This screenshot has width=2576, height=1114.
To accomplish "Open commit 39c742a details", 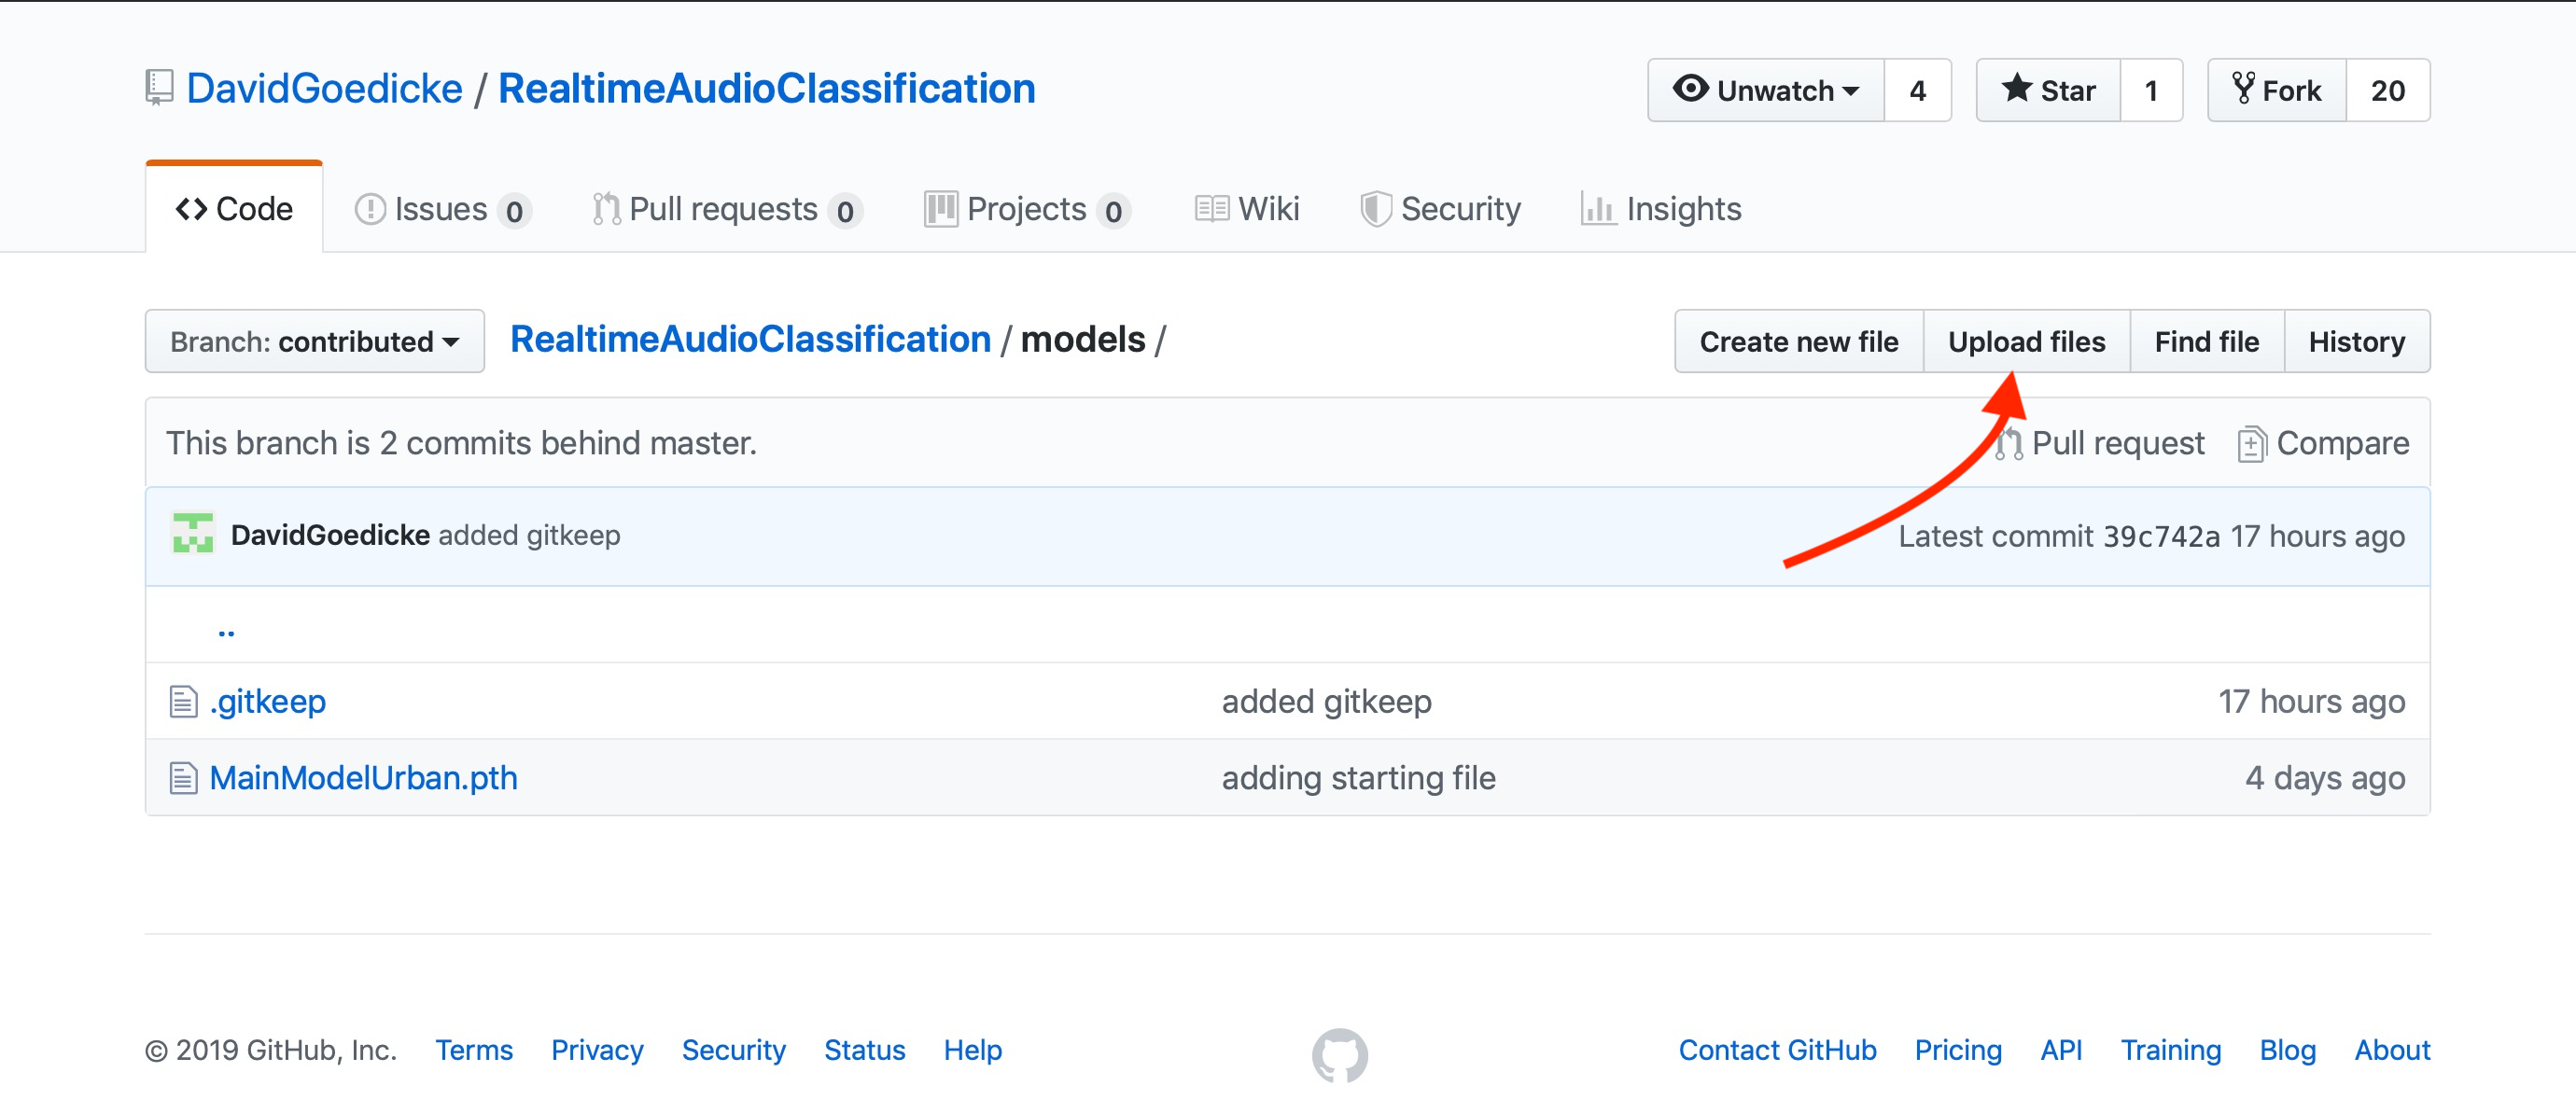I will pyautogui.click(x=2160, y=536).
